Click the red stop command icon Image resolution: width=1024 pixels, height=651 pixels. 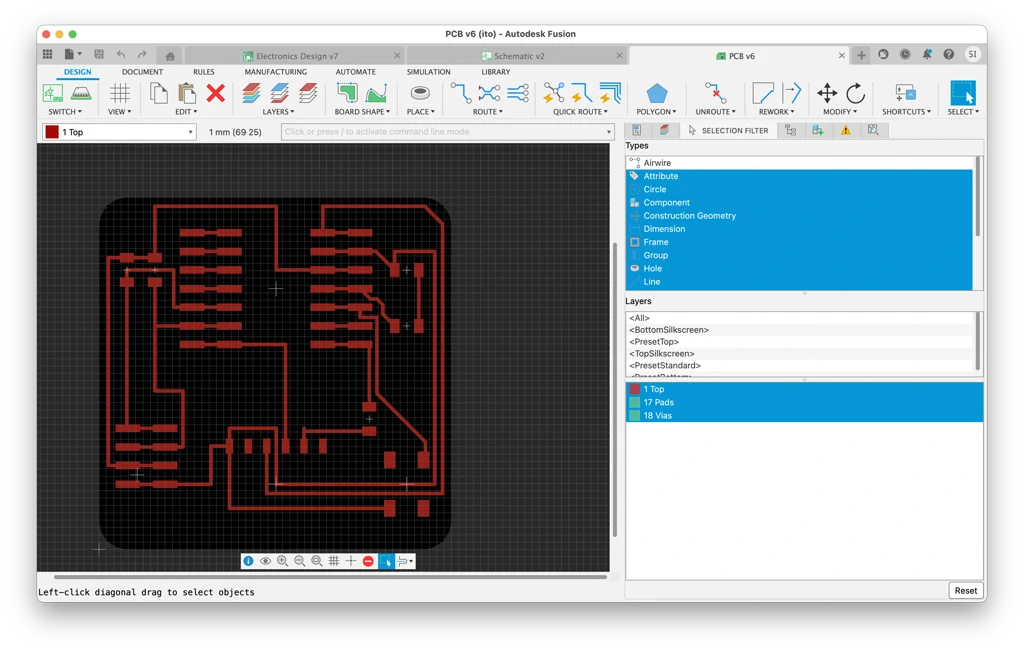tap(368, 561)
